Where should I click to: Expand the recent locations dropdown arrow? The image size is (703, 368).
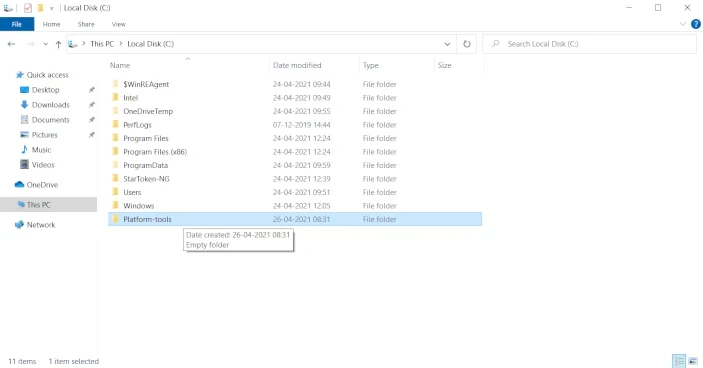tap(45, 44)
